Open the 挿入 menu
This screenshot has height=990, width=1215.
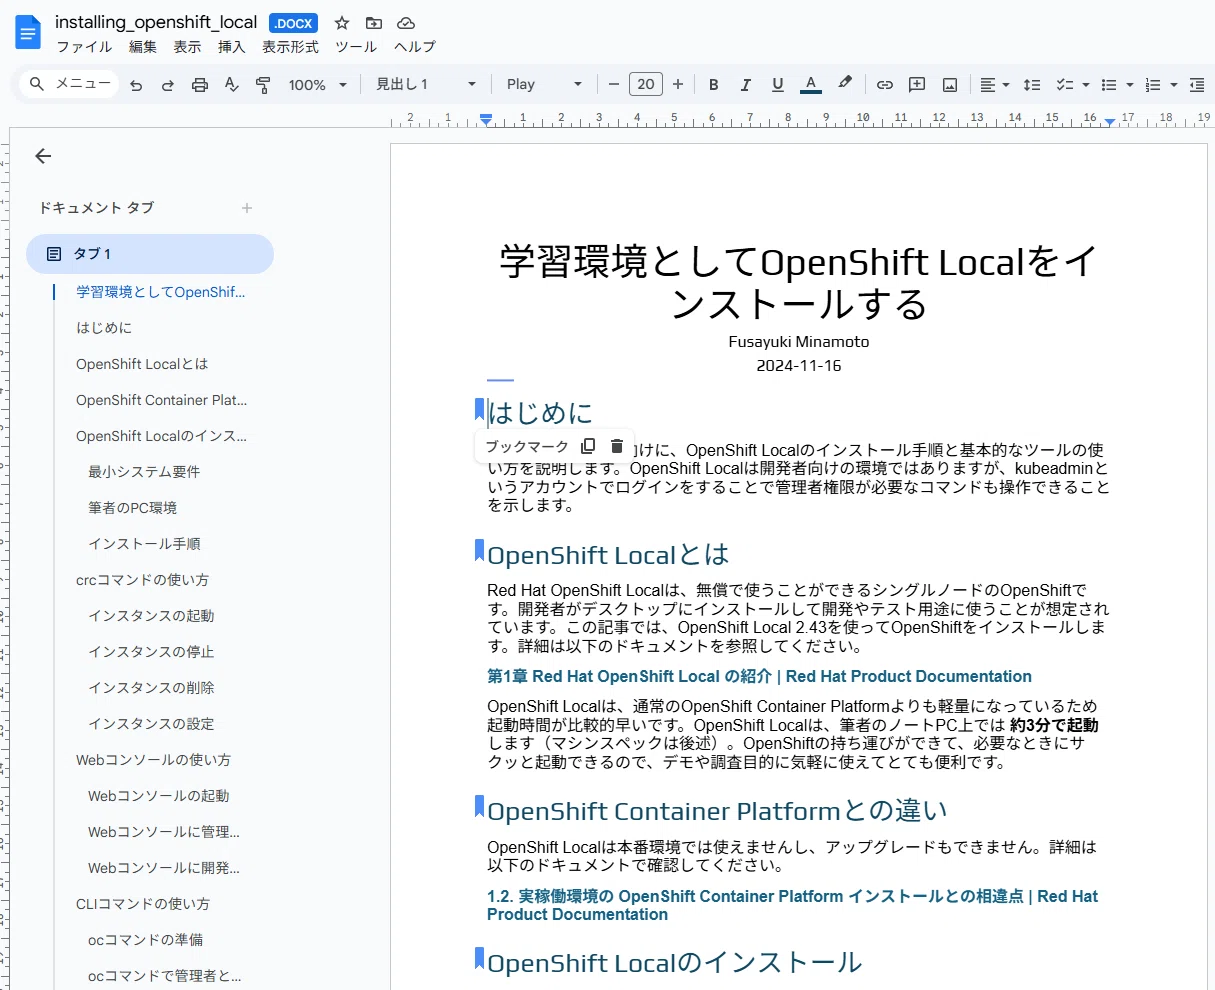pyautogui.click(x=231, y=47)
